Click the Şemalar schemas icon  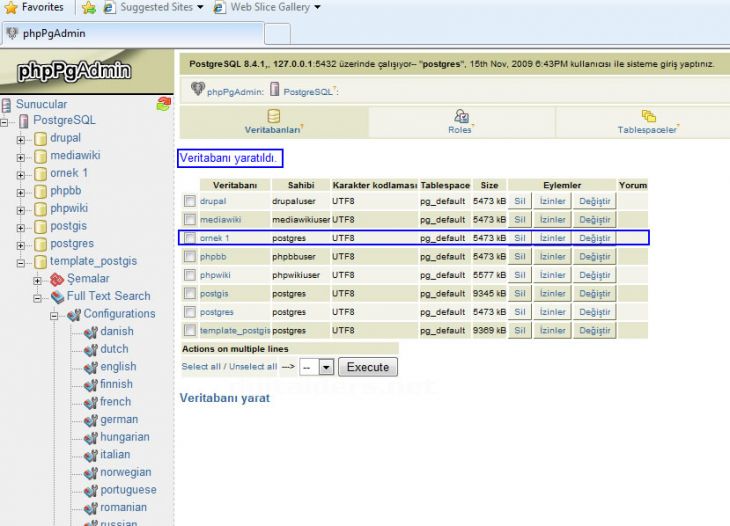(x=57, y=279)
